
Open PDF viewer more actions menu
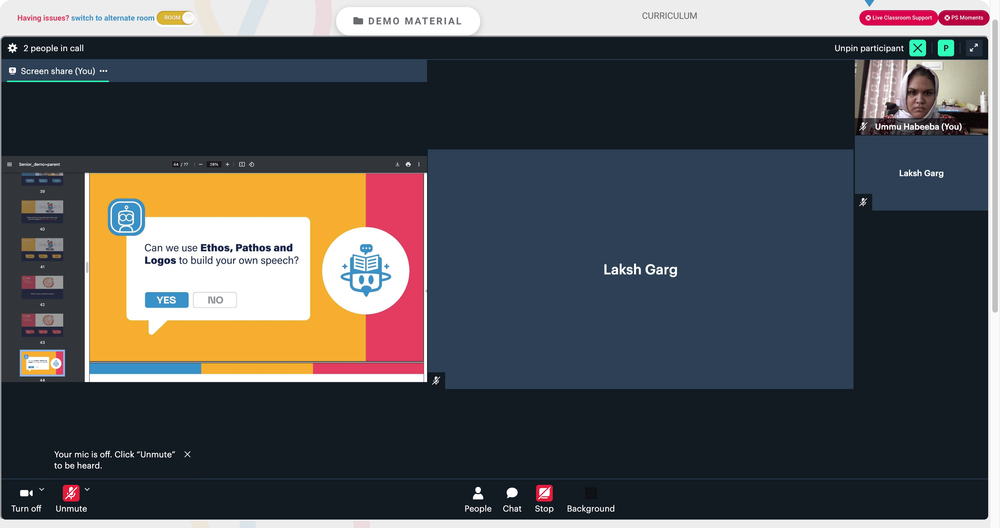(x=419, y=165)
